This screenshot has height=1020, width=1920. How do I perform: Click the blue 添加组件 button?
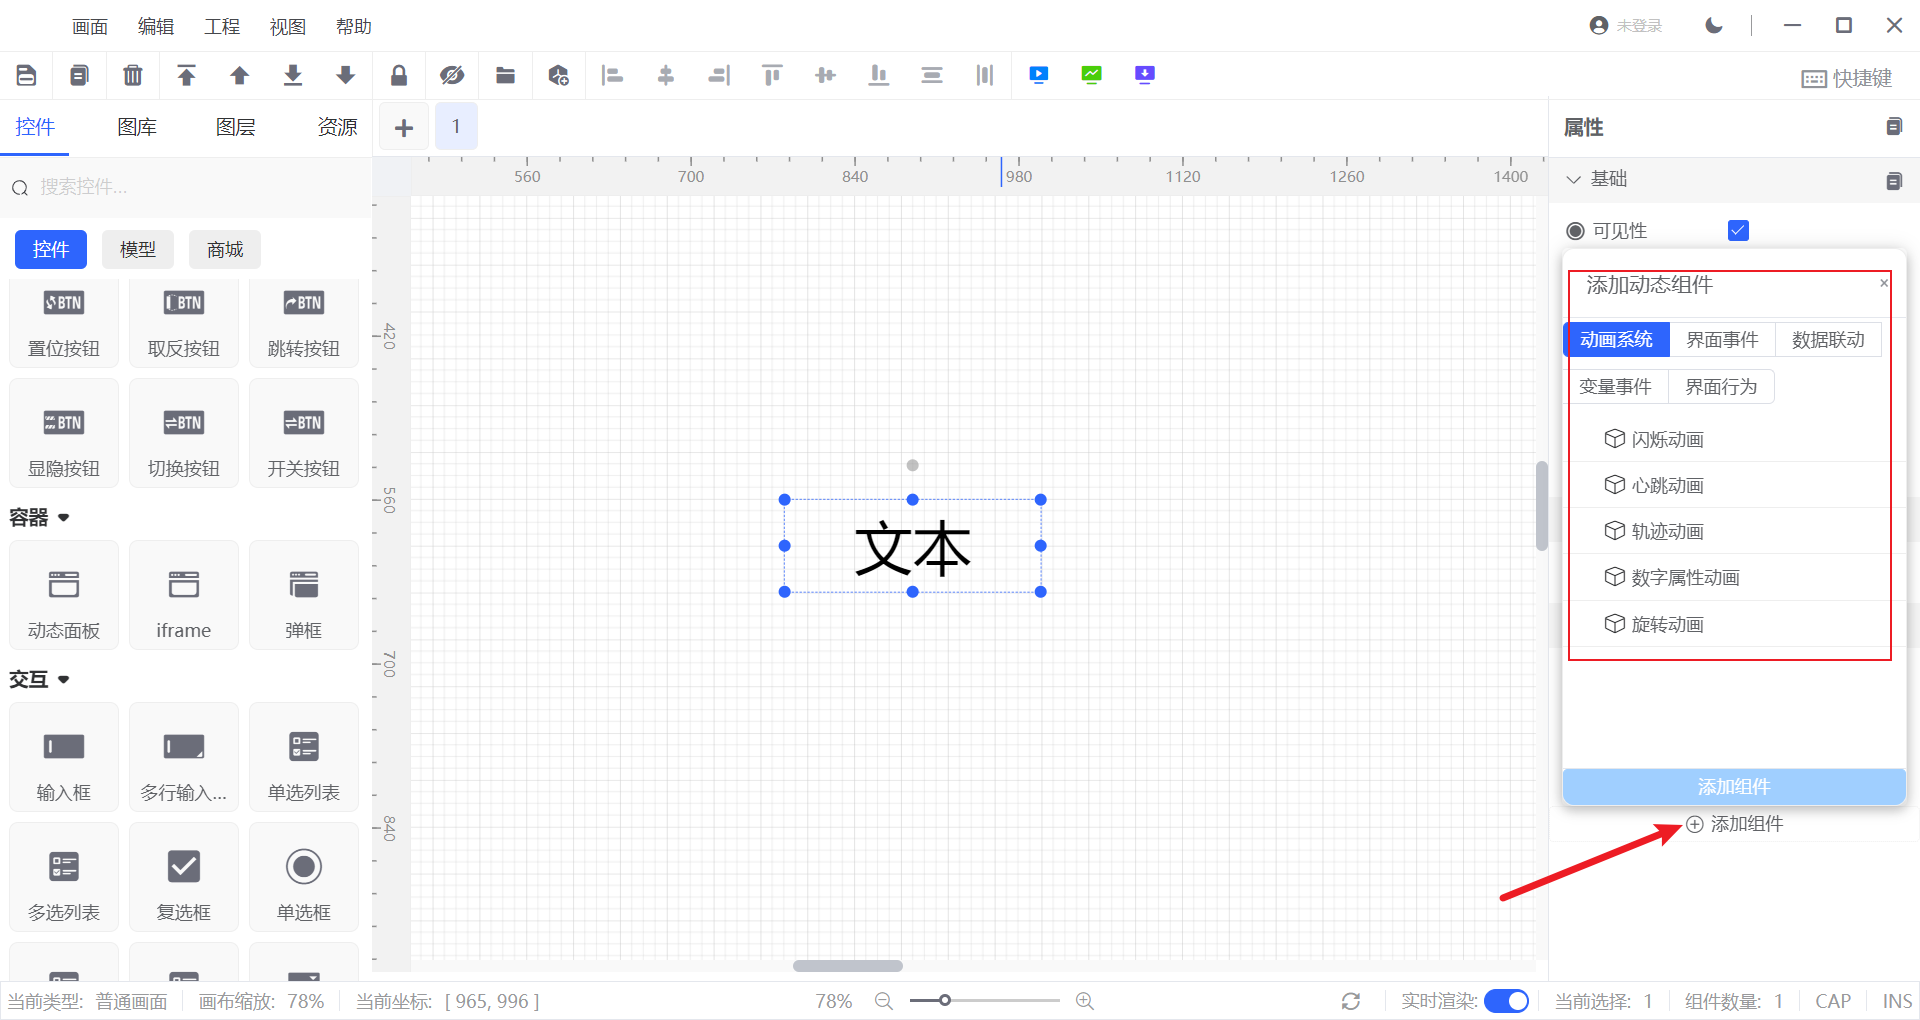pyautogui.click(x=1733, y=787)
